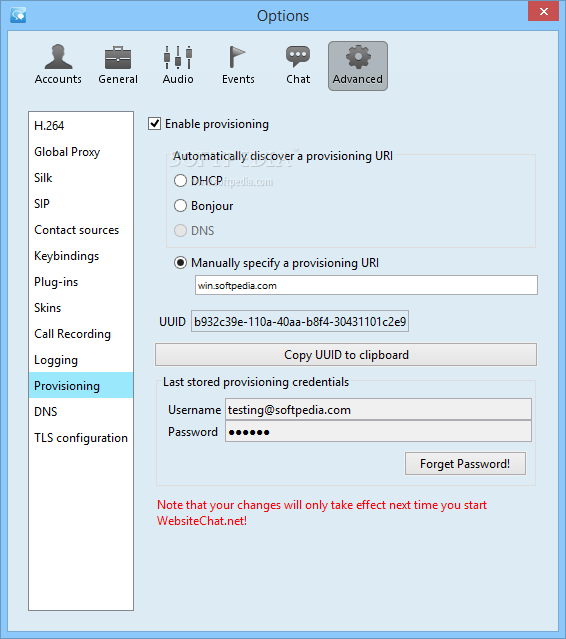Open Skins section
This screenshot has width=566, height=639.
pos(81,308)
